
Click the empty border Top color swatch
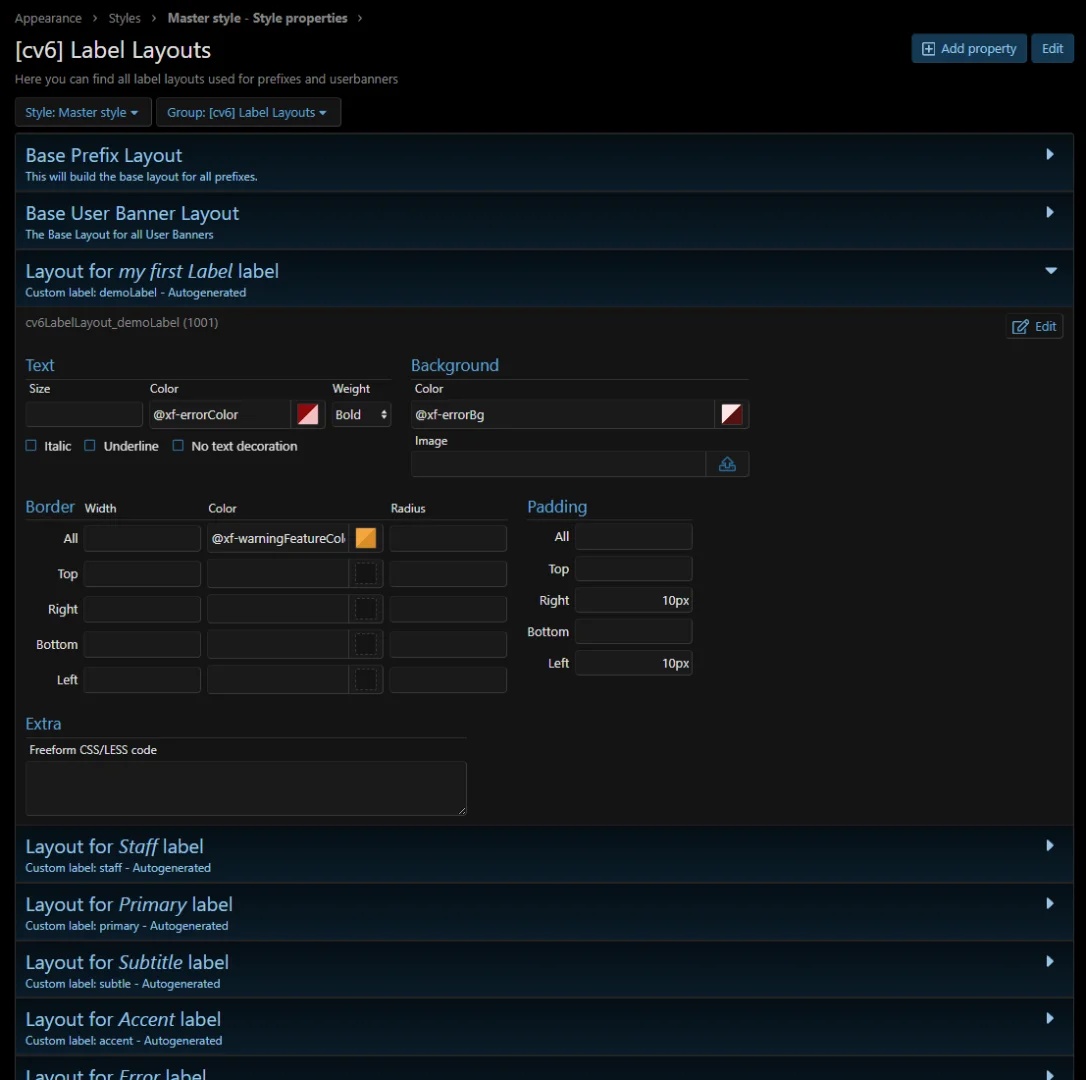click(x=366, y=574)
